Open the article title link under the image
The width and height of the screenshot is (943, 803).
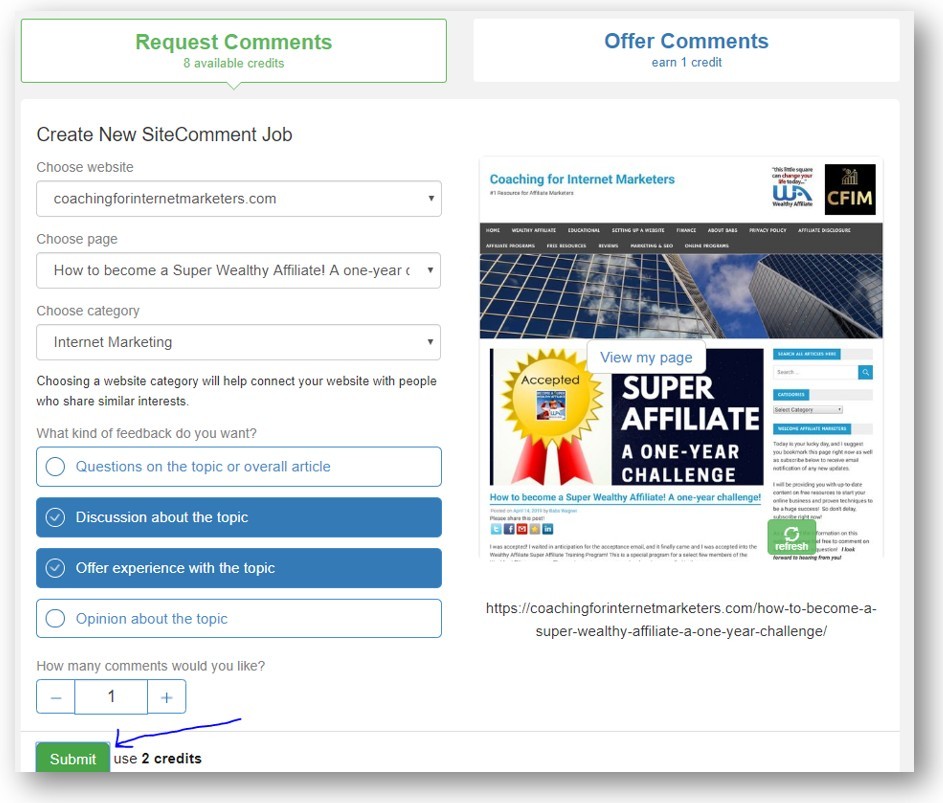click(x=625, y=497)
